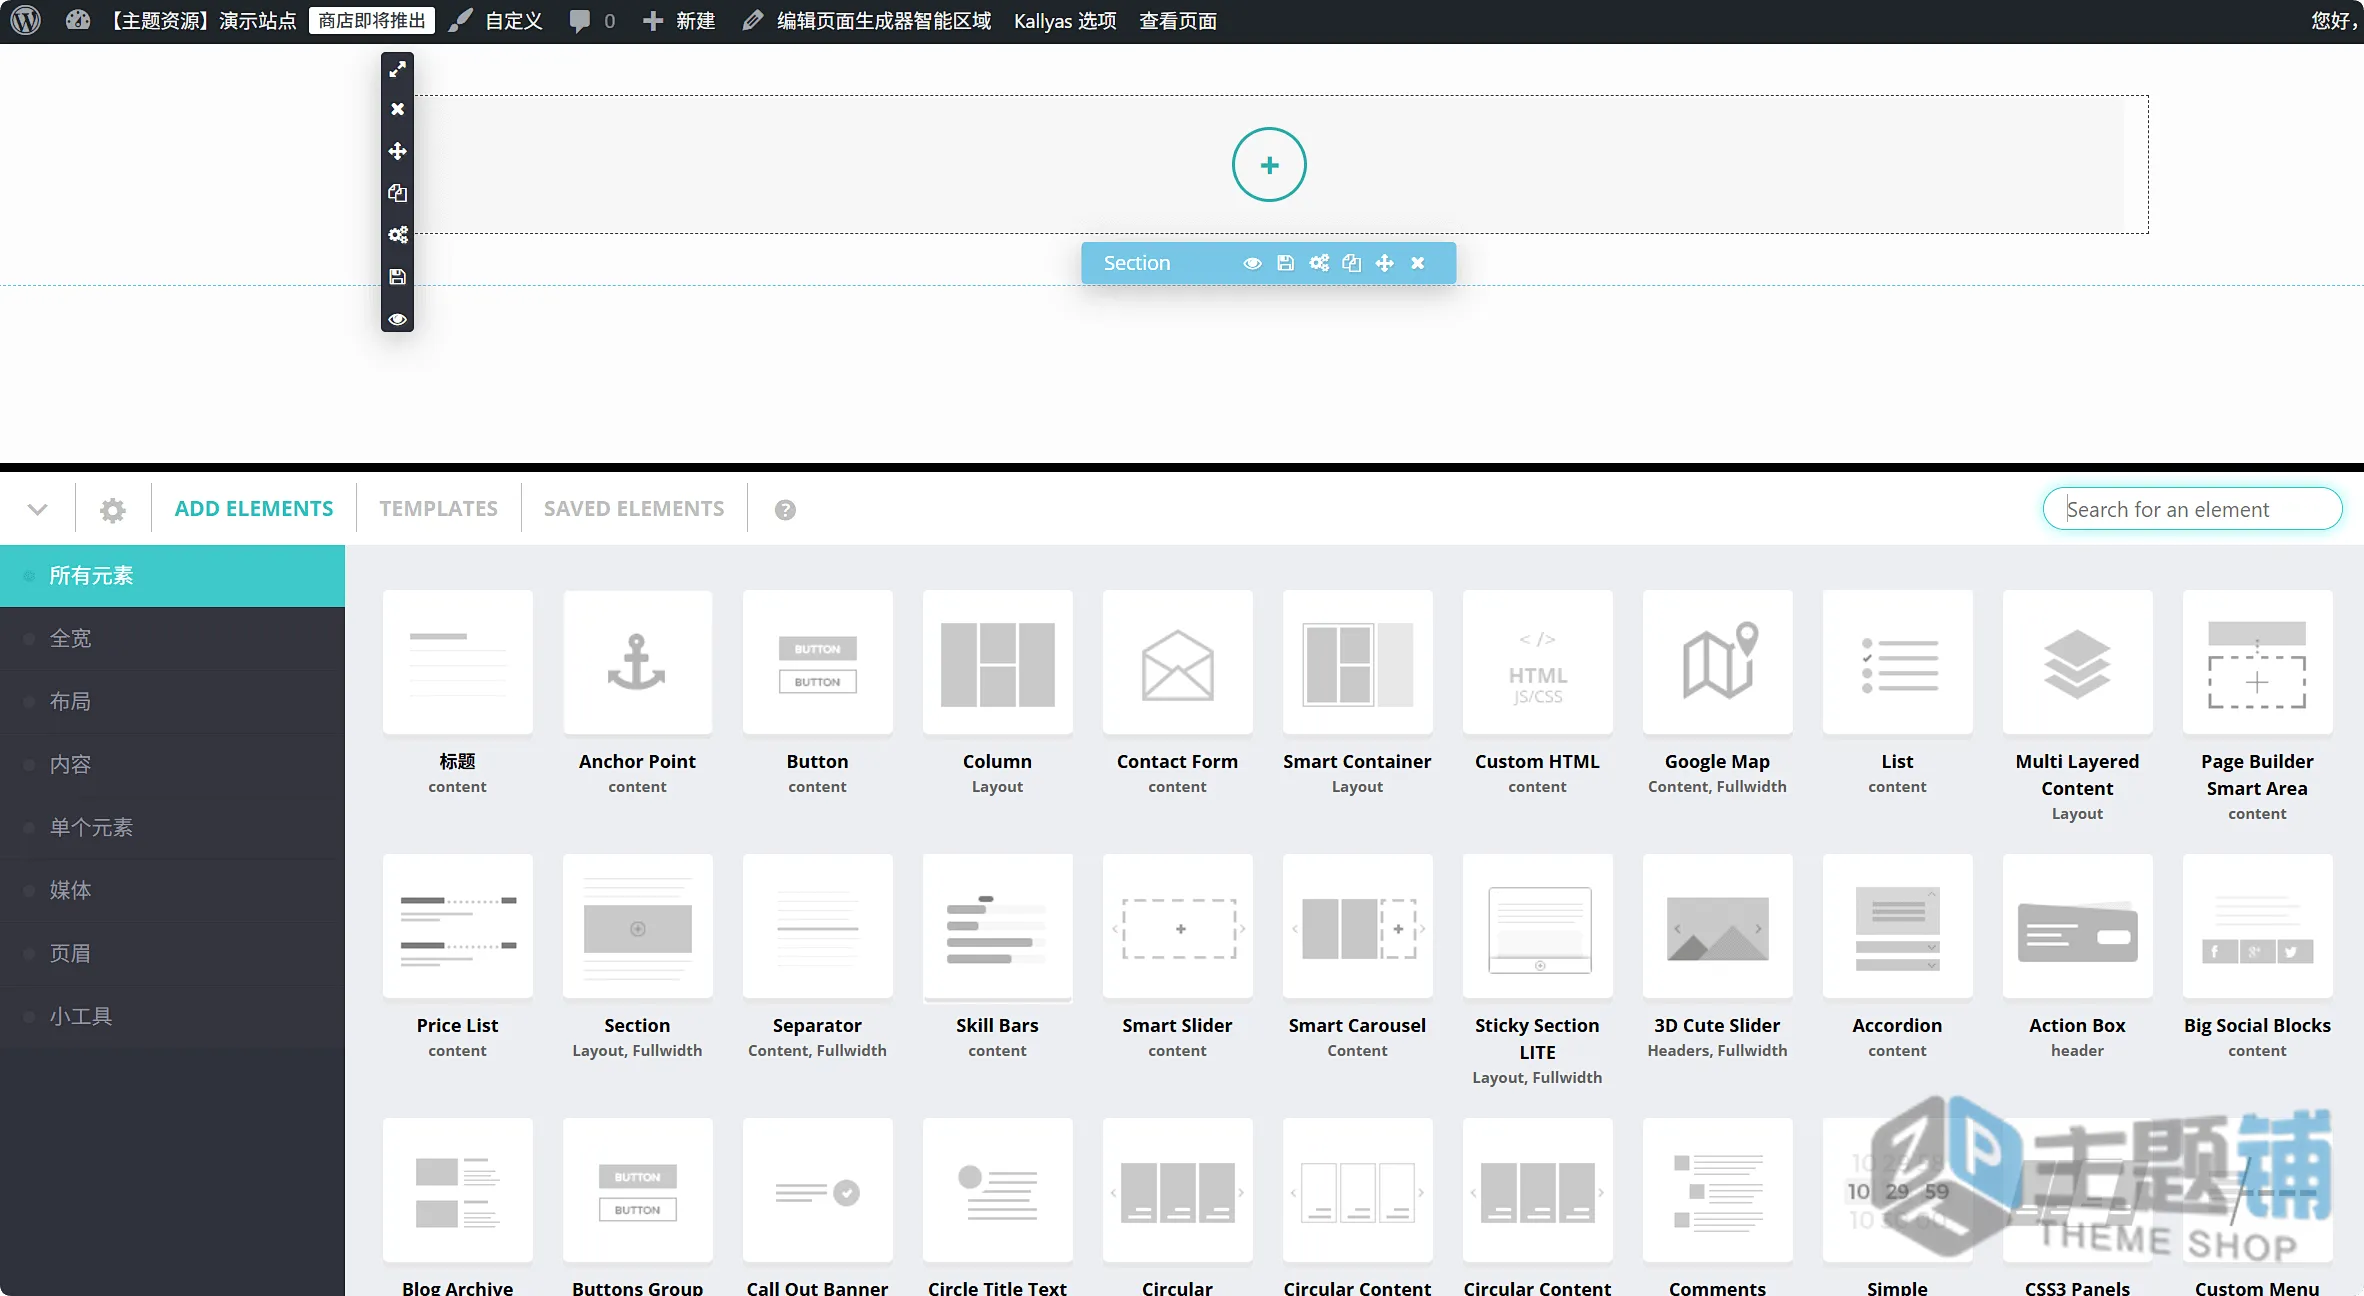Open 编辑页面生成器智能区域 link

click(x=866, y=20)
